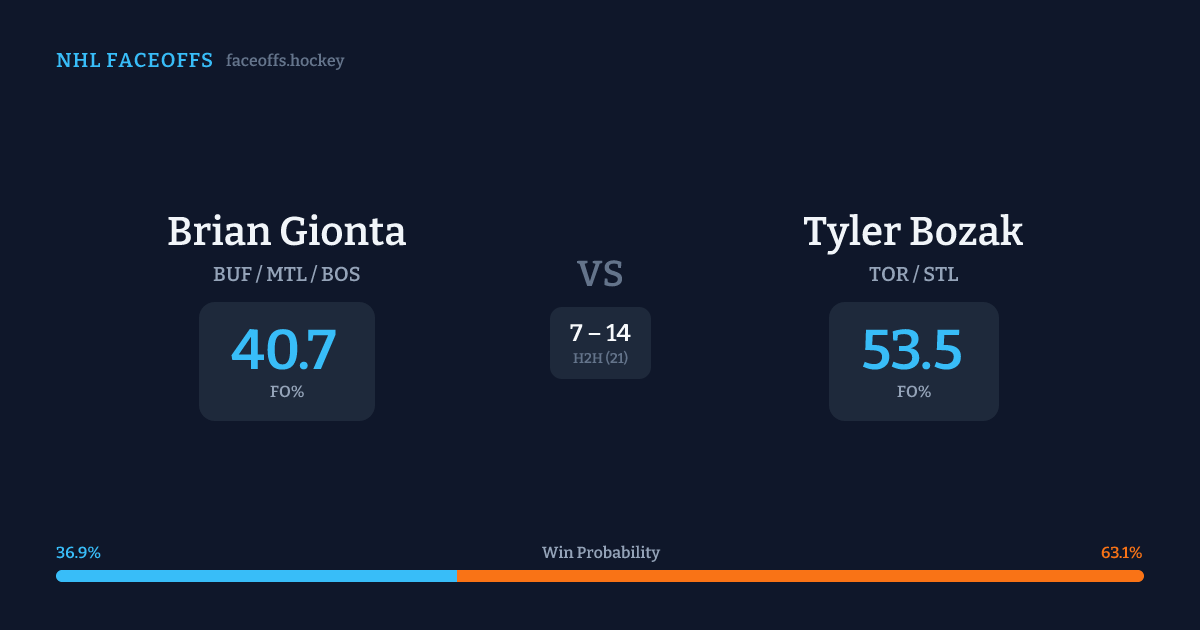
Task: Click the VS text between players
Action: click(600, 274)
